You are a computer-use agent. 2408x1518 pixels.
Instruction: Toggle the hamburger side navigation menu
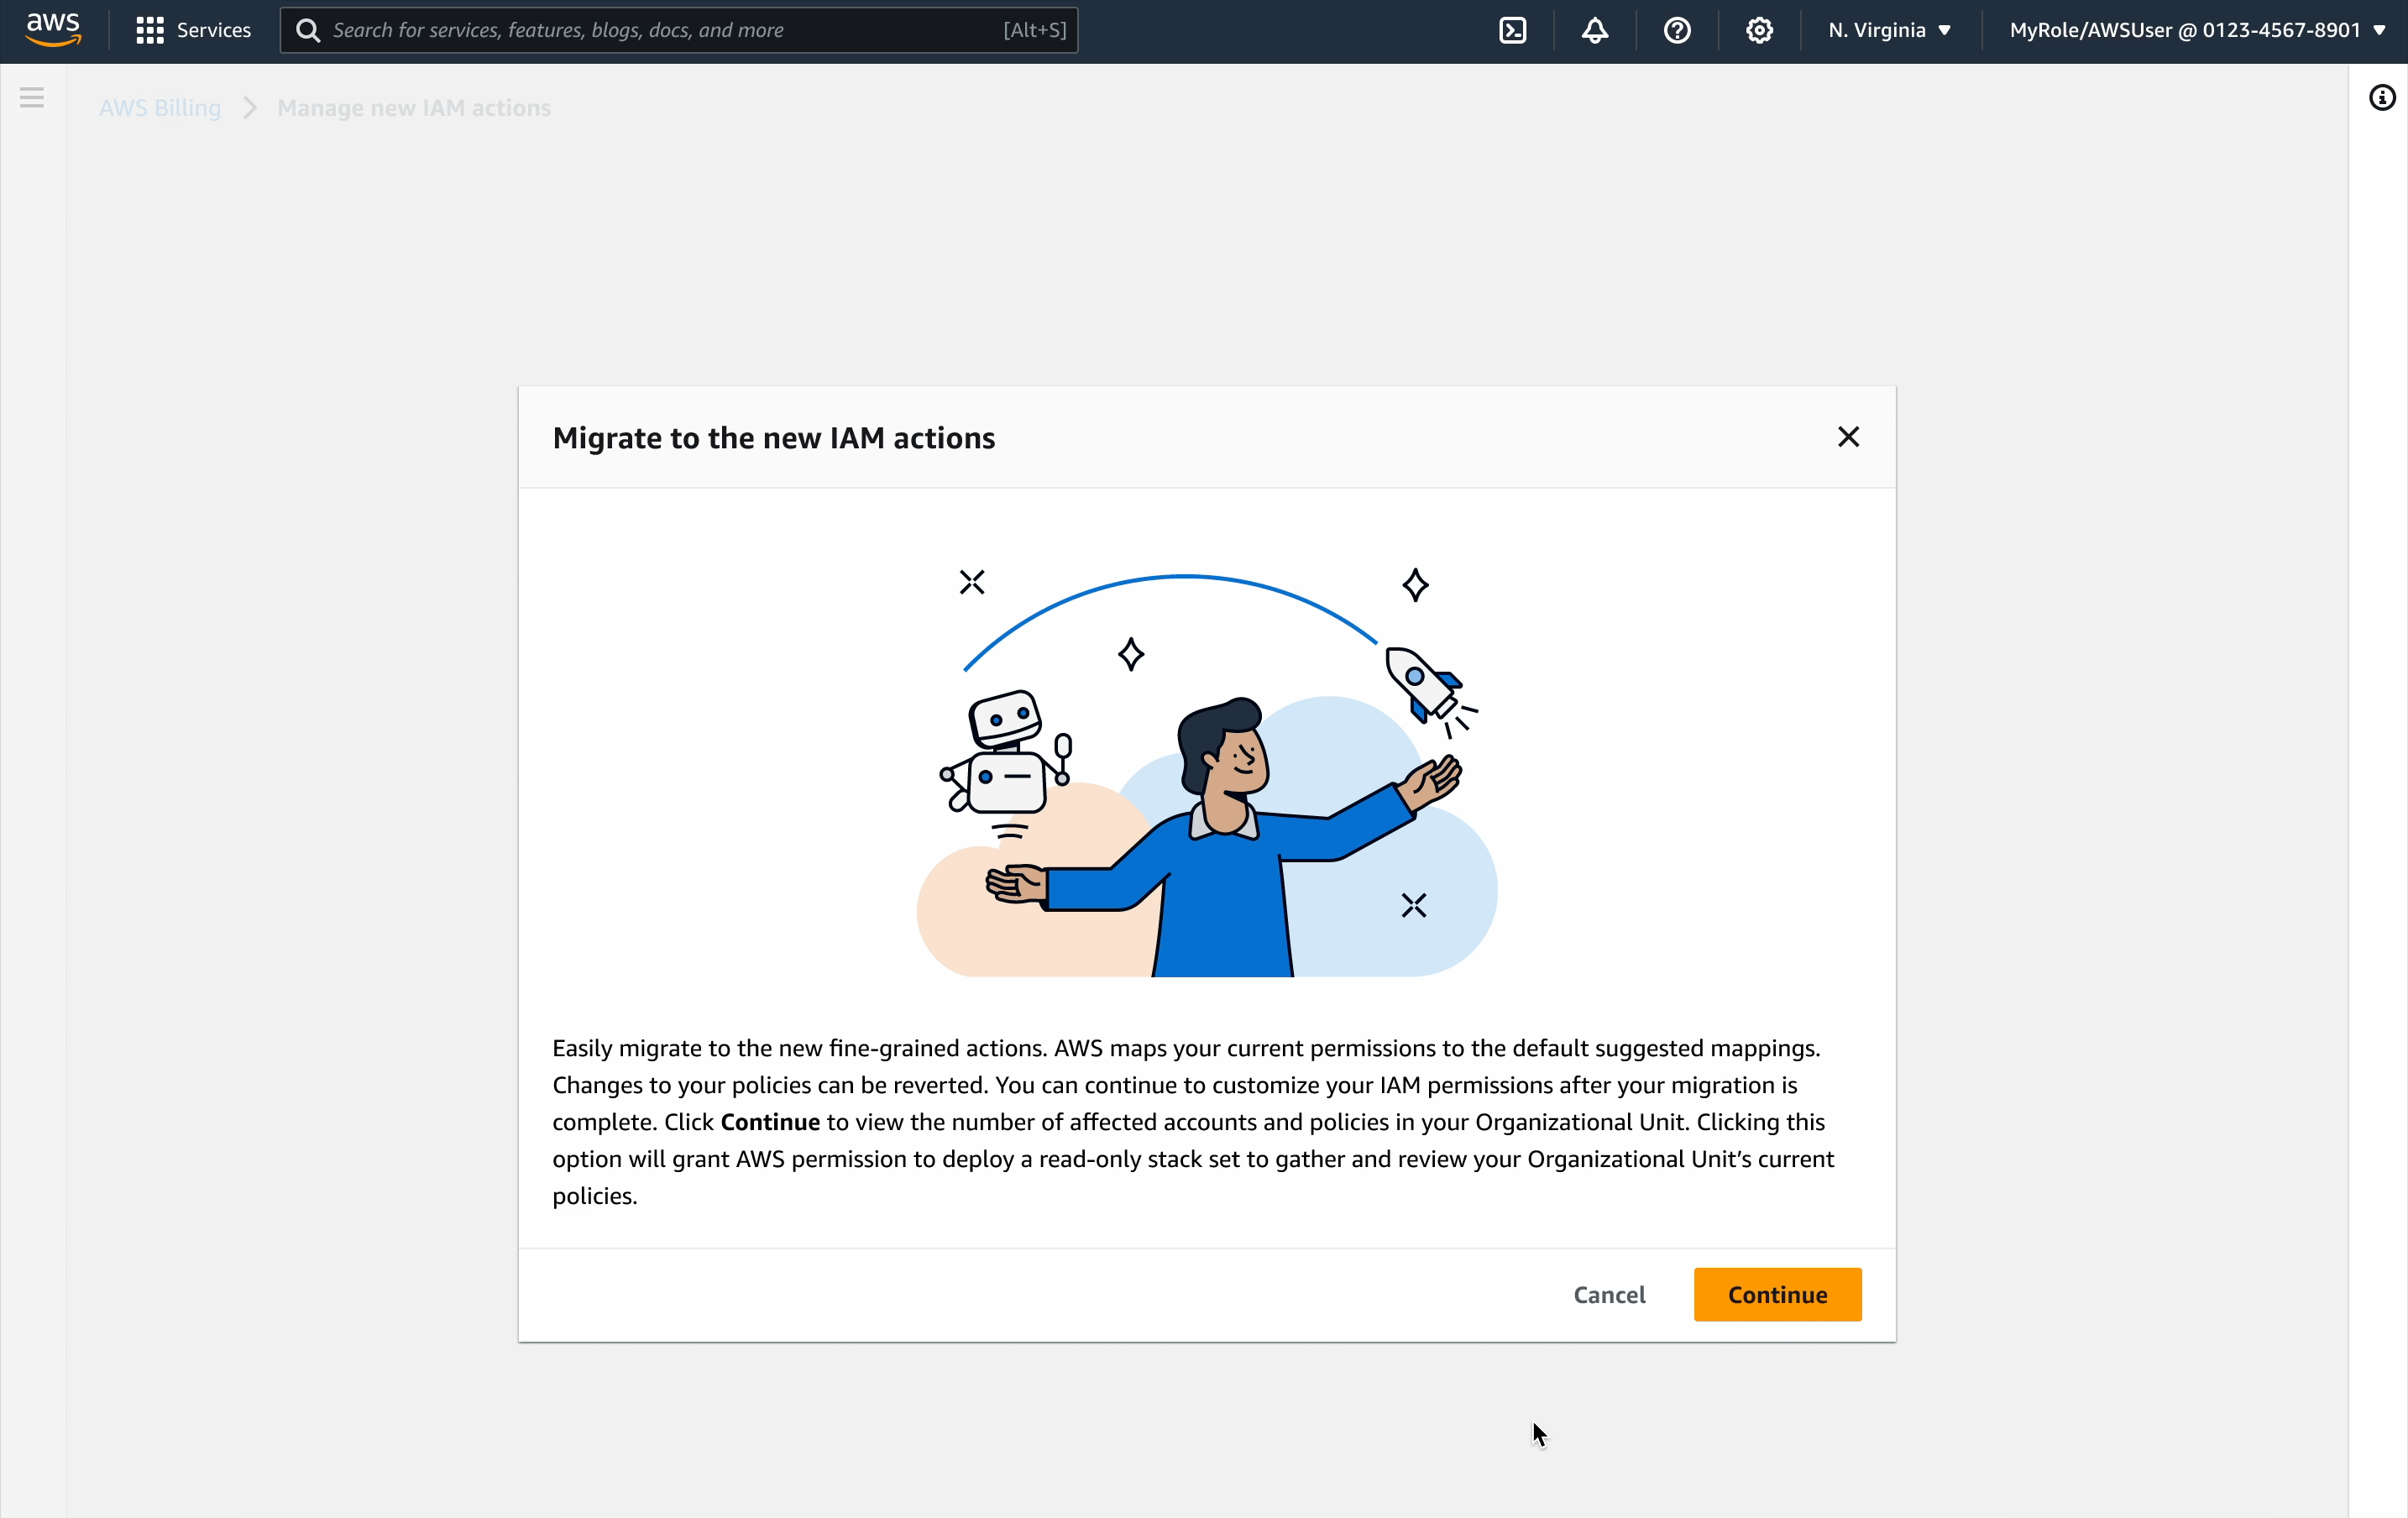(32, 97)
